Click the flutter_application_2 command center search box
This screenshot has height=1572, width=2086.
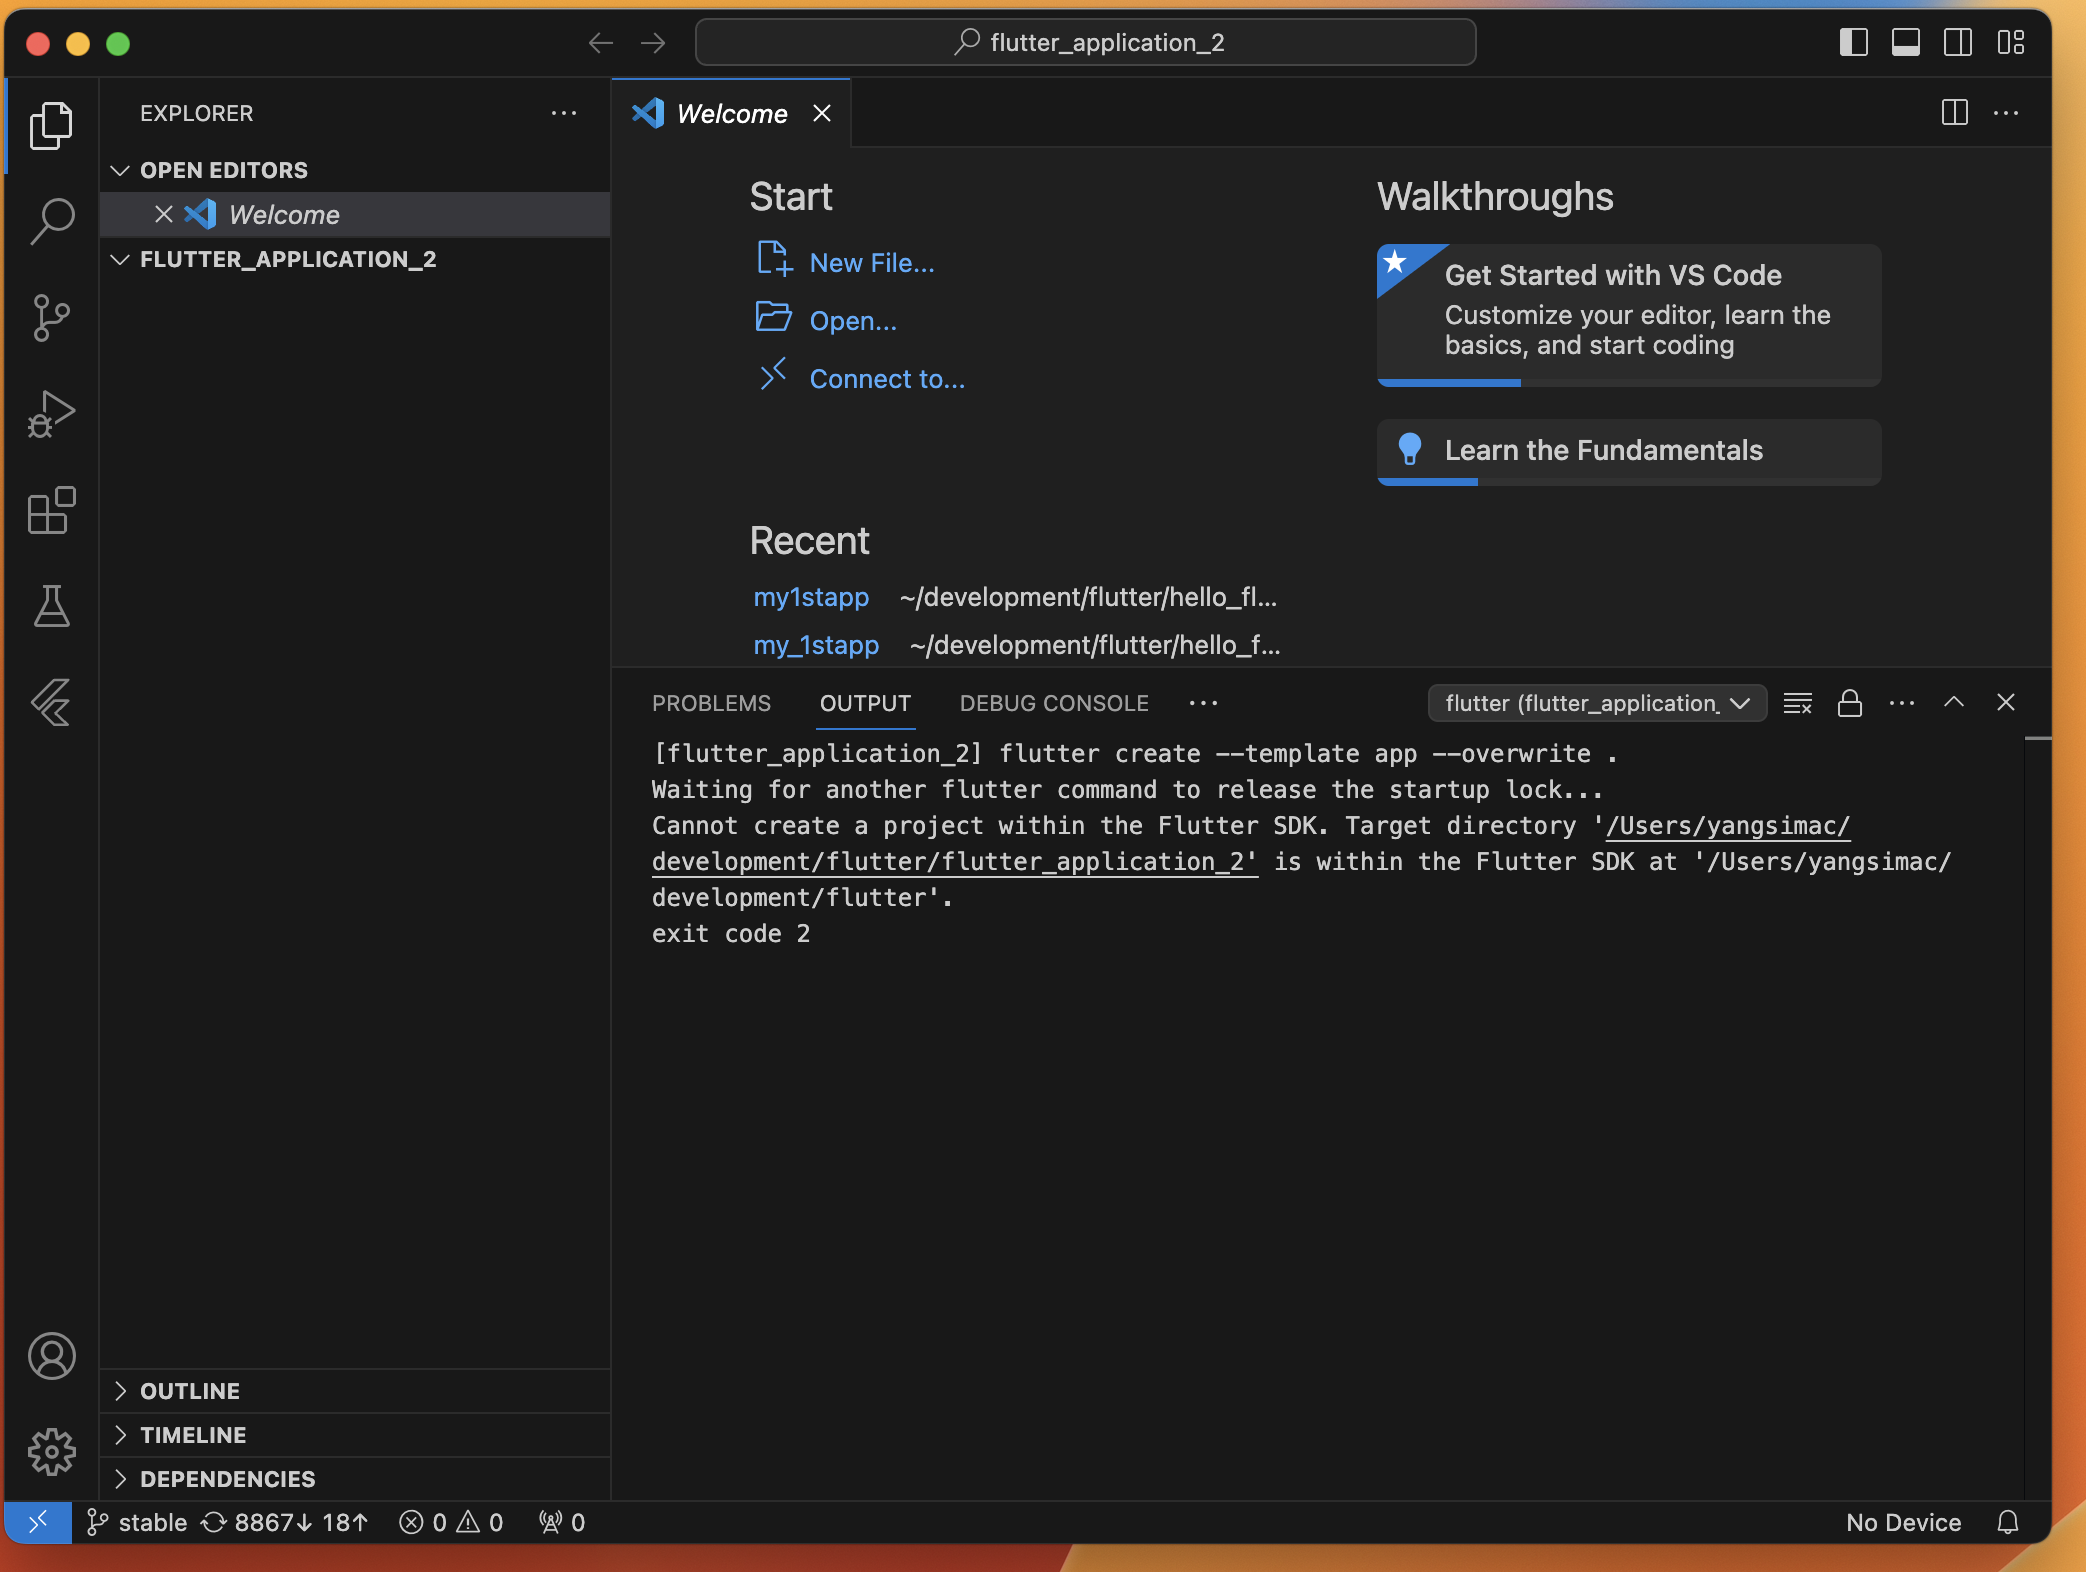point(1085,42)
